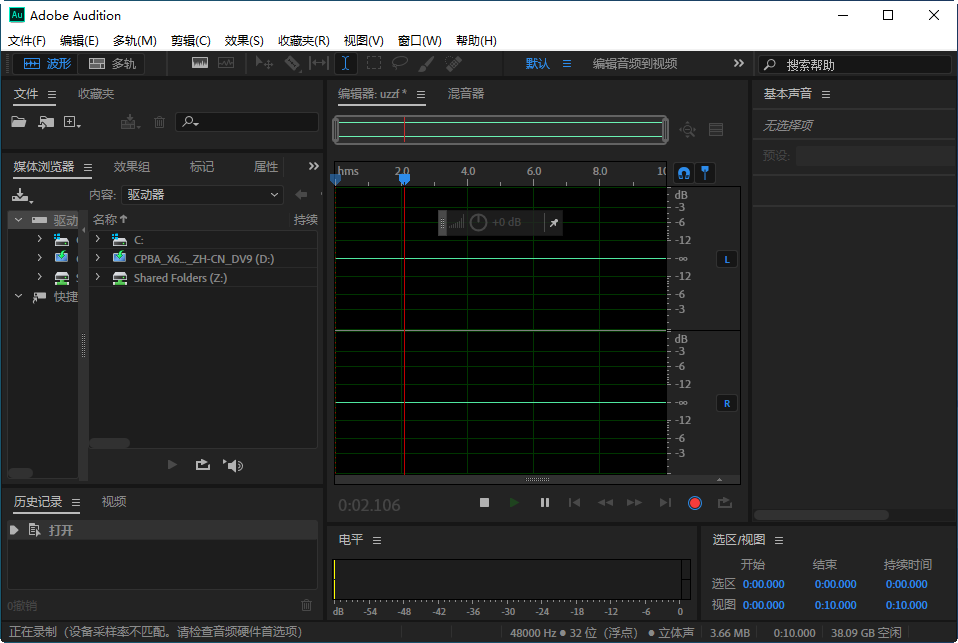This screenshot has width=958, height=643.
Task: Select the Time Selection tool
Action: [x=346, y=63]
